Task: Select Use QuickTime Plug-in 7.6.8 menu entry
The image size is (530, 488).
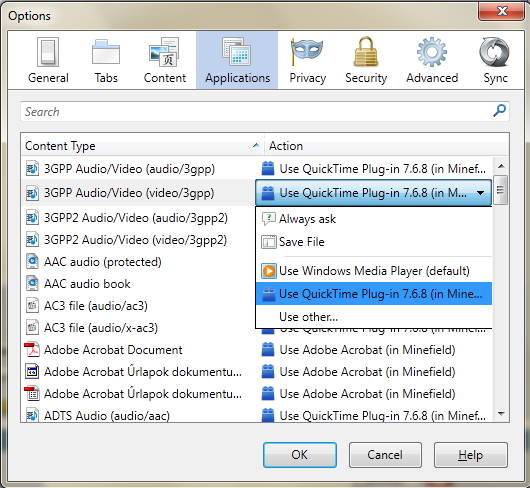Action: click(374, 294)
